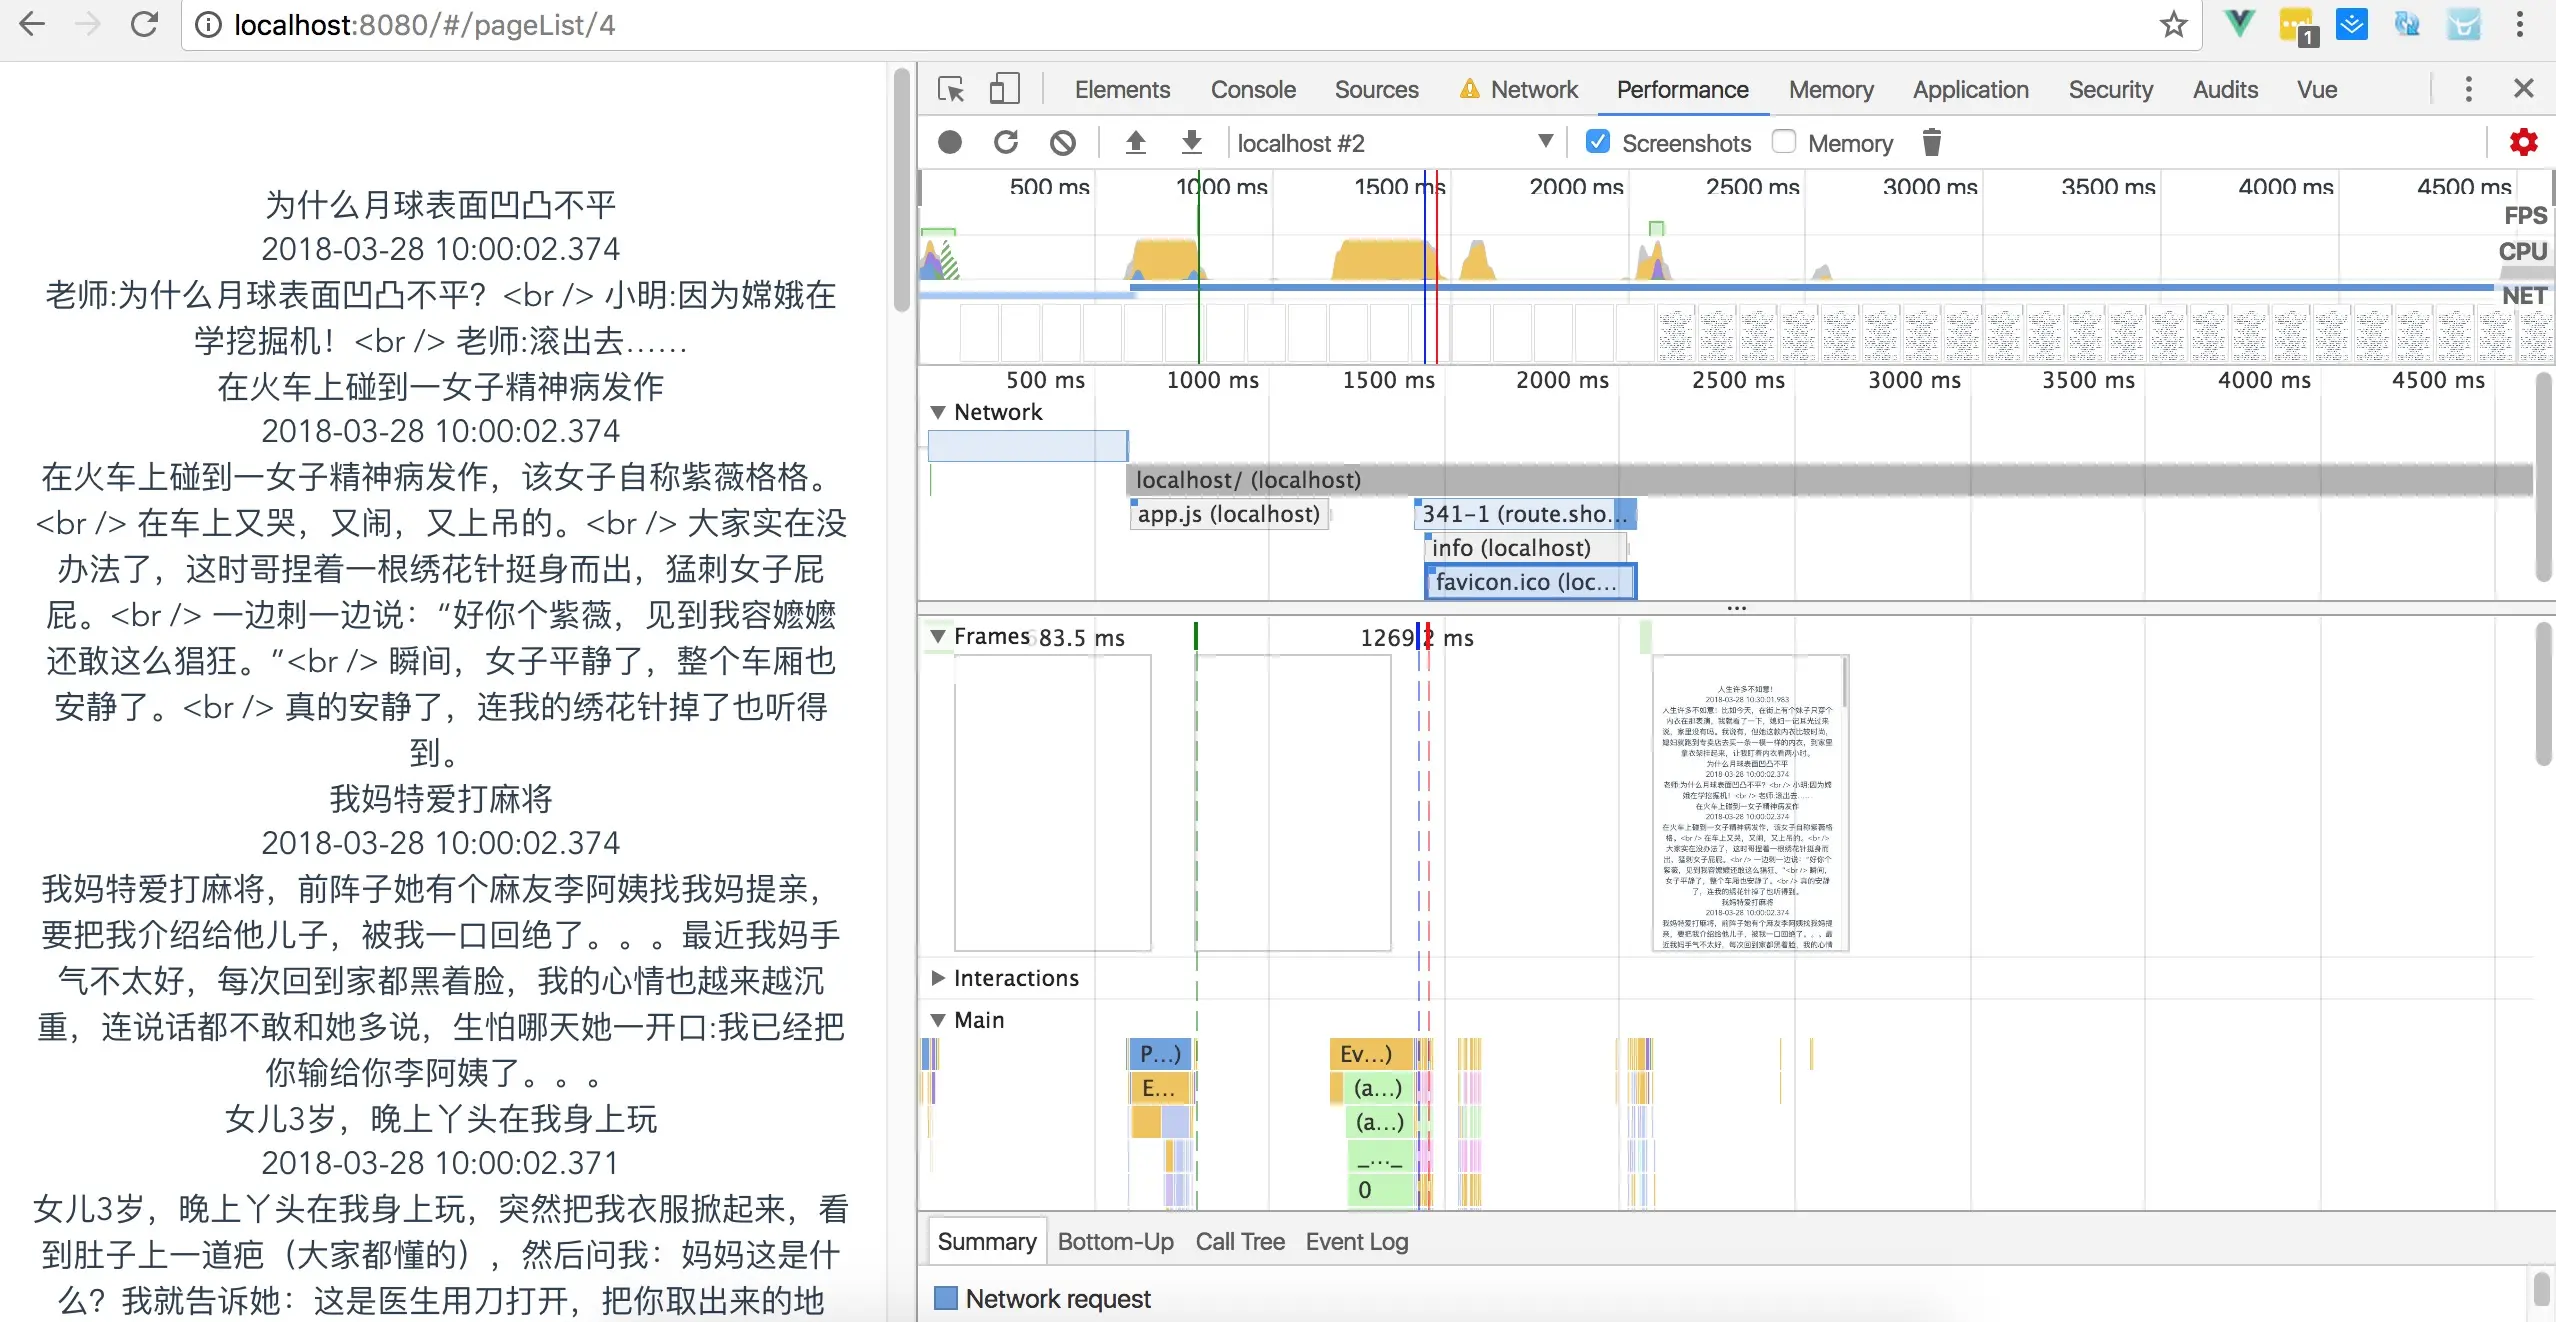This screenshot has height=1322, width=2556.
Task: Activate the inspect element picker icon
Action: click(x=951, y=90)
